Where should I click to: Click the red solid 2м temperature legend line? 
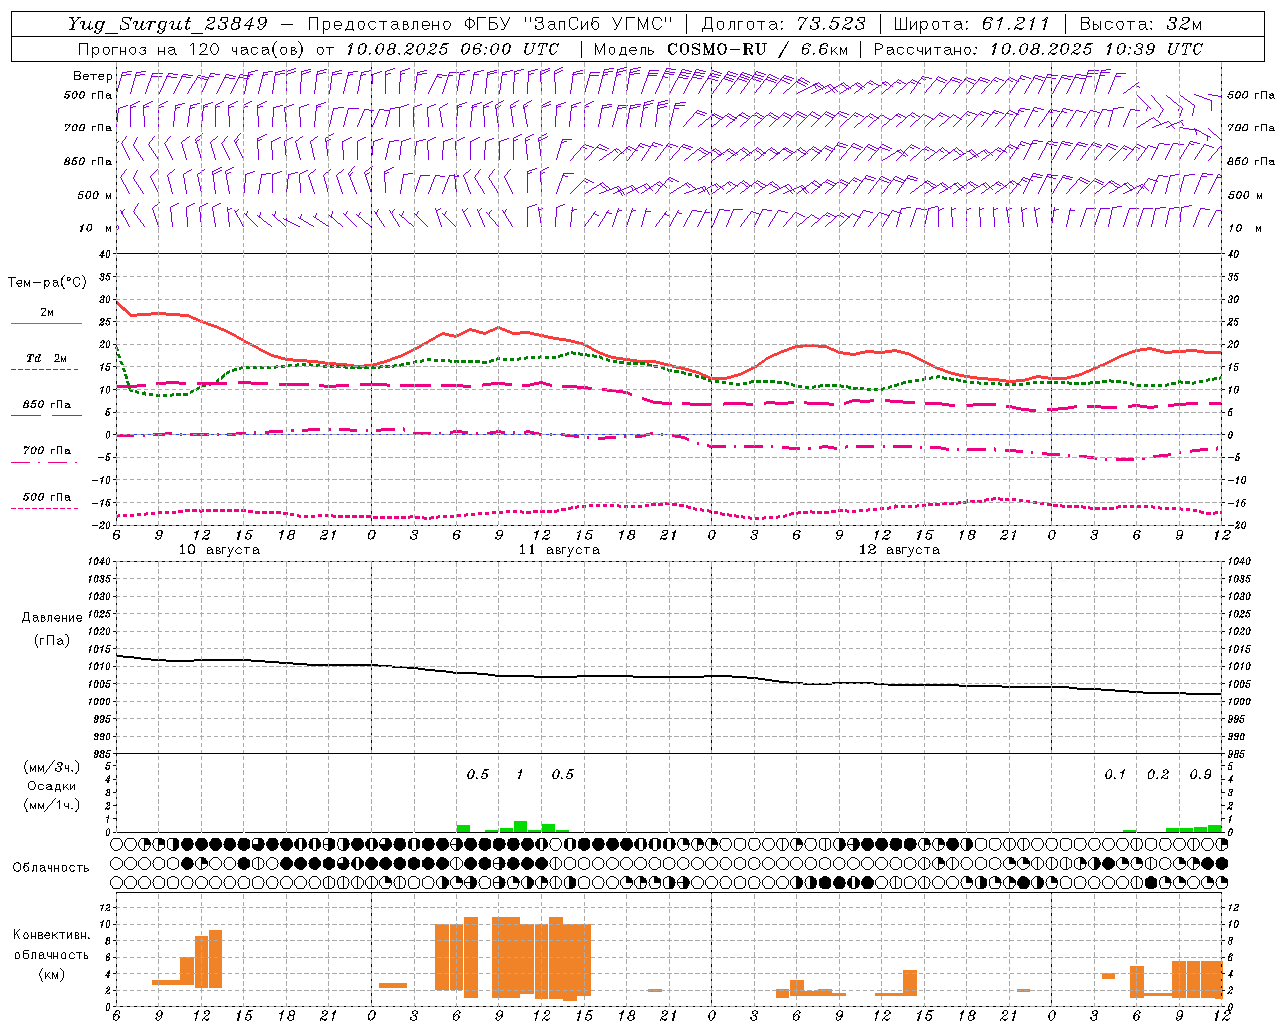[x=46, y=323]
